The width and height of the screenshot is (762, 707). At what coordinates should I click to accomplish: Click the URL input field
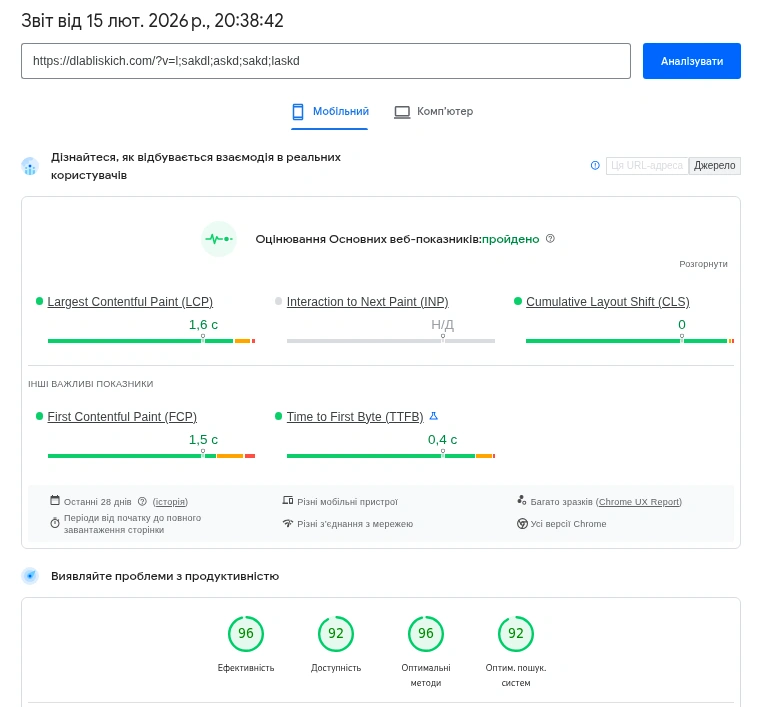[x=326, y=61]
